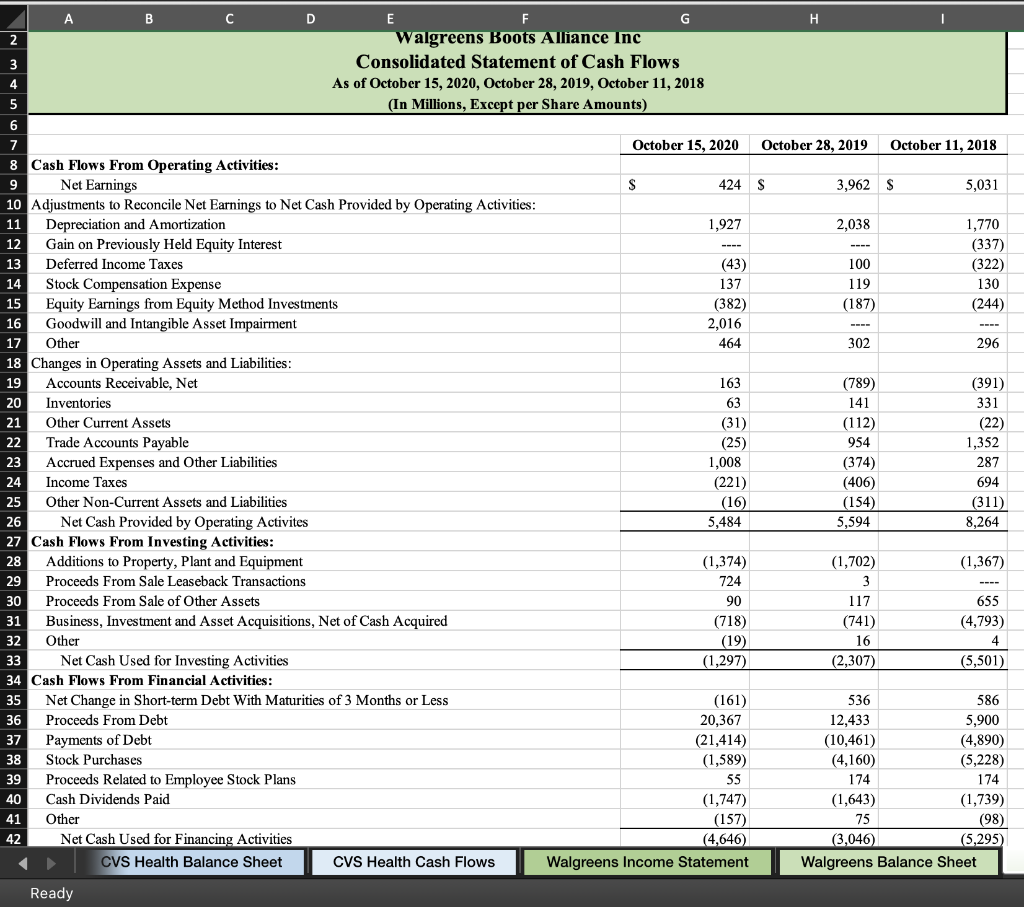This screenshot has width=1024, height=907.
Task: Click the right sheet navigation arrow
Action: click(x=50, y=861)
